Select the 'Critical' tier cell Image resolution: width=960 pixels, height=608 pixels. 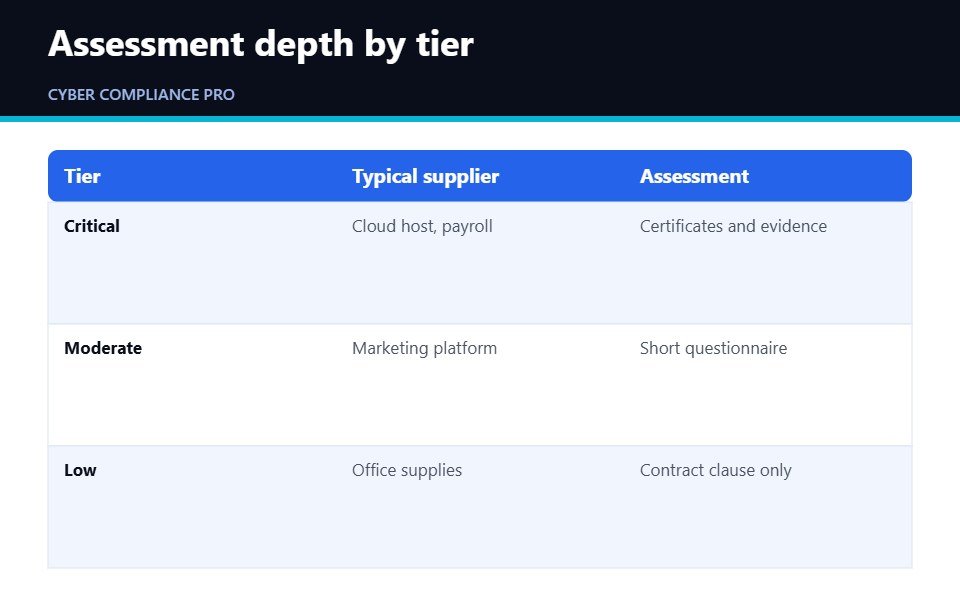coord(92,227)
